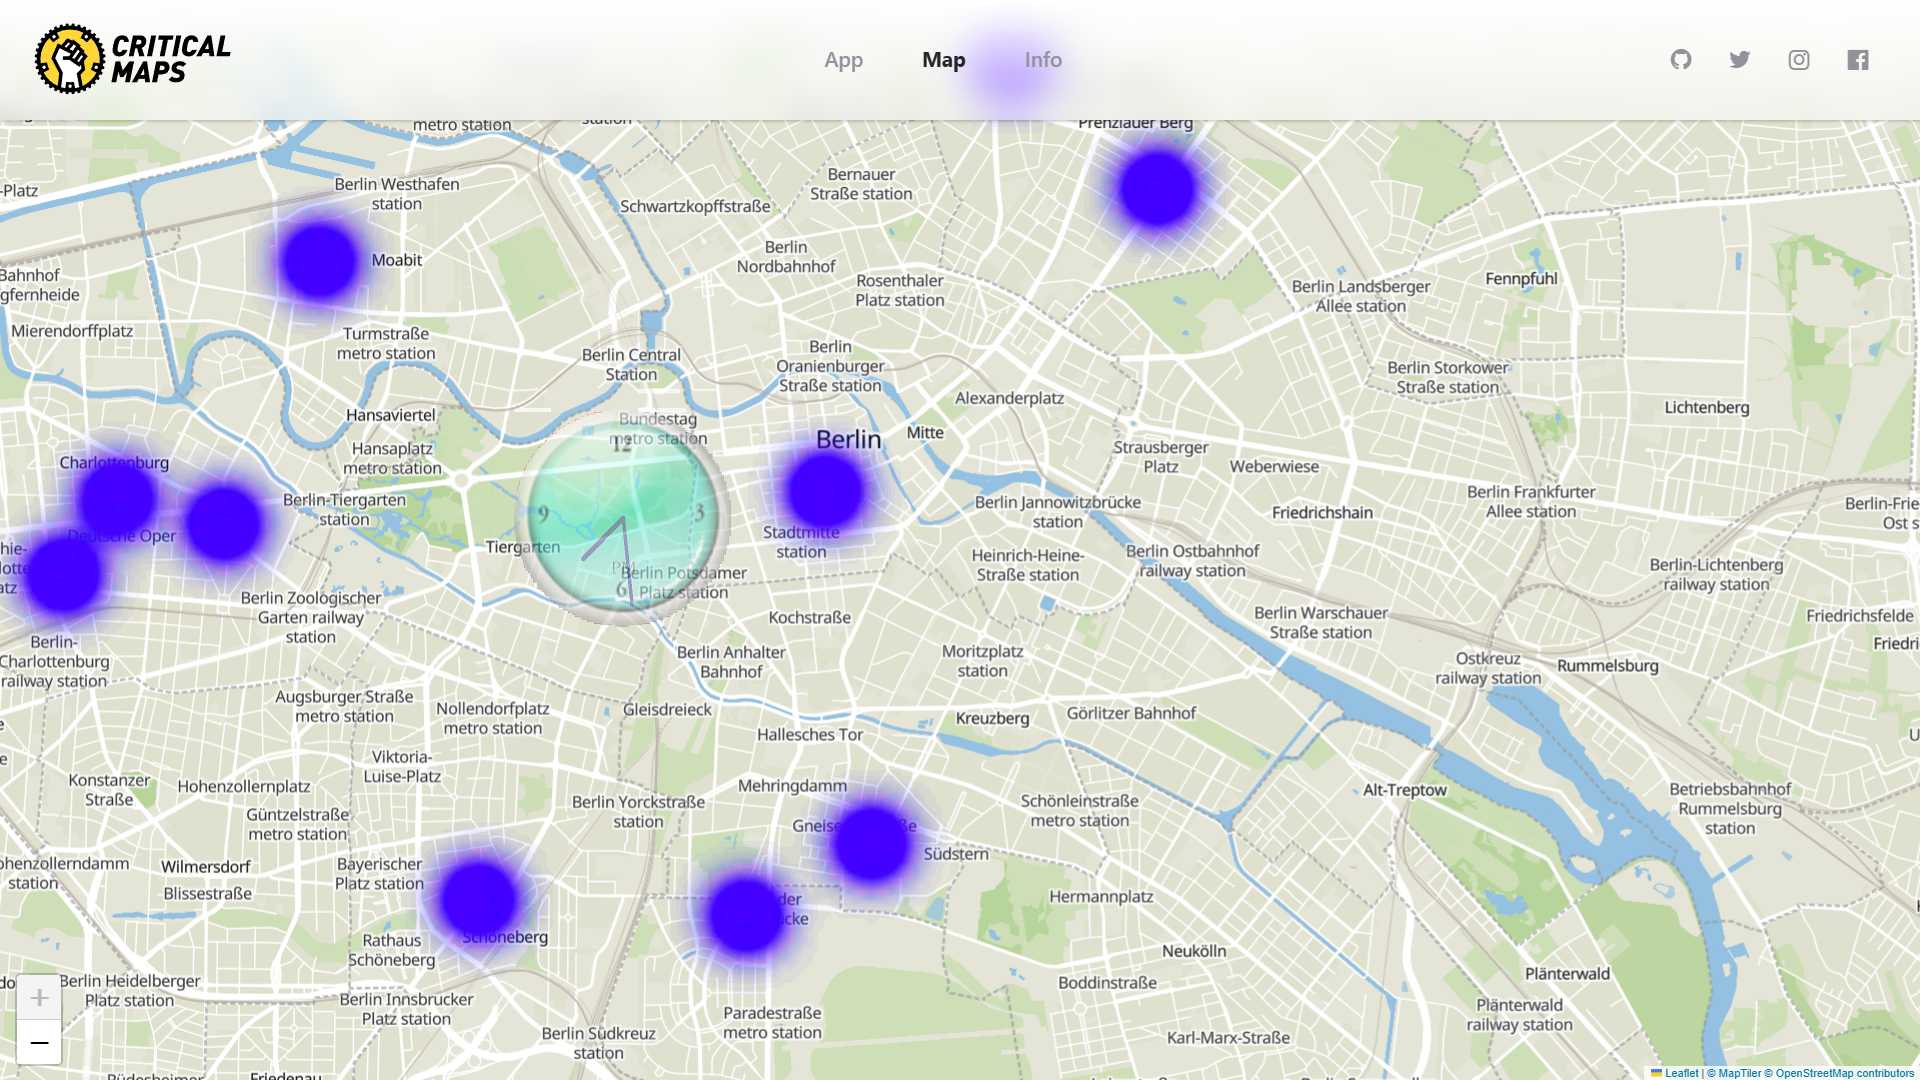Click the rider dot near Schöneberg
The image size is (1920, 1080).
pos(478,899)
